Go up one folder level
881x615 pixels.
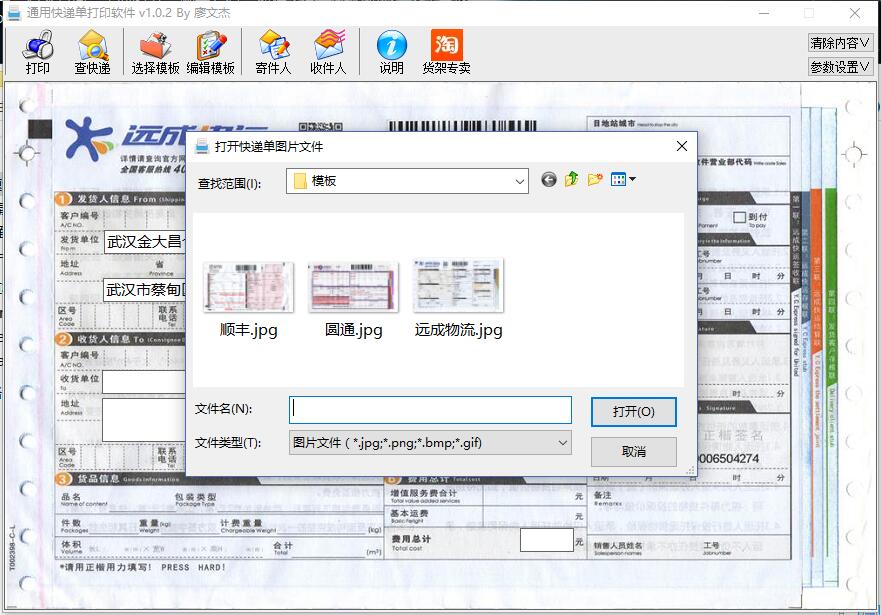point(572,180)
